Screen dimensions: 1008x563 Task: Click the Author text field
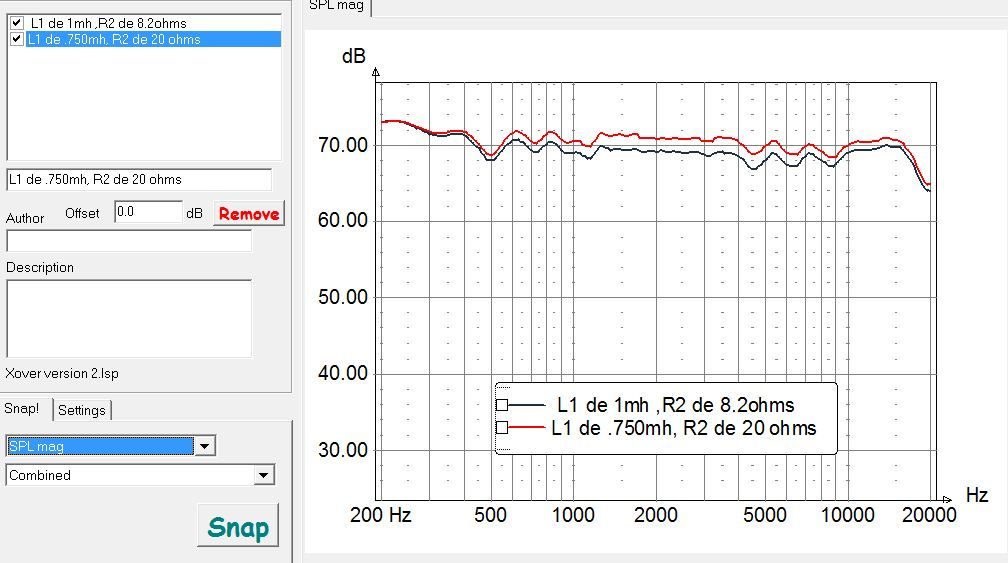pos(129,241)
